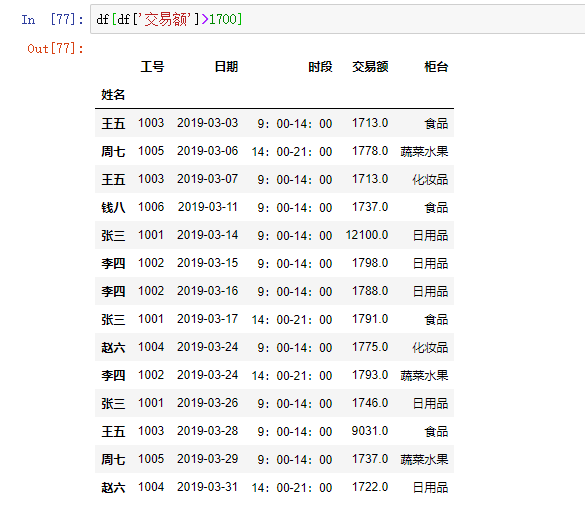Click the value 9031.0 in 交易额

pos(370,431)
